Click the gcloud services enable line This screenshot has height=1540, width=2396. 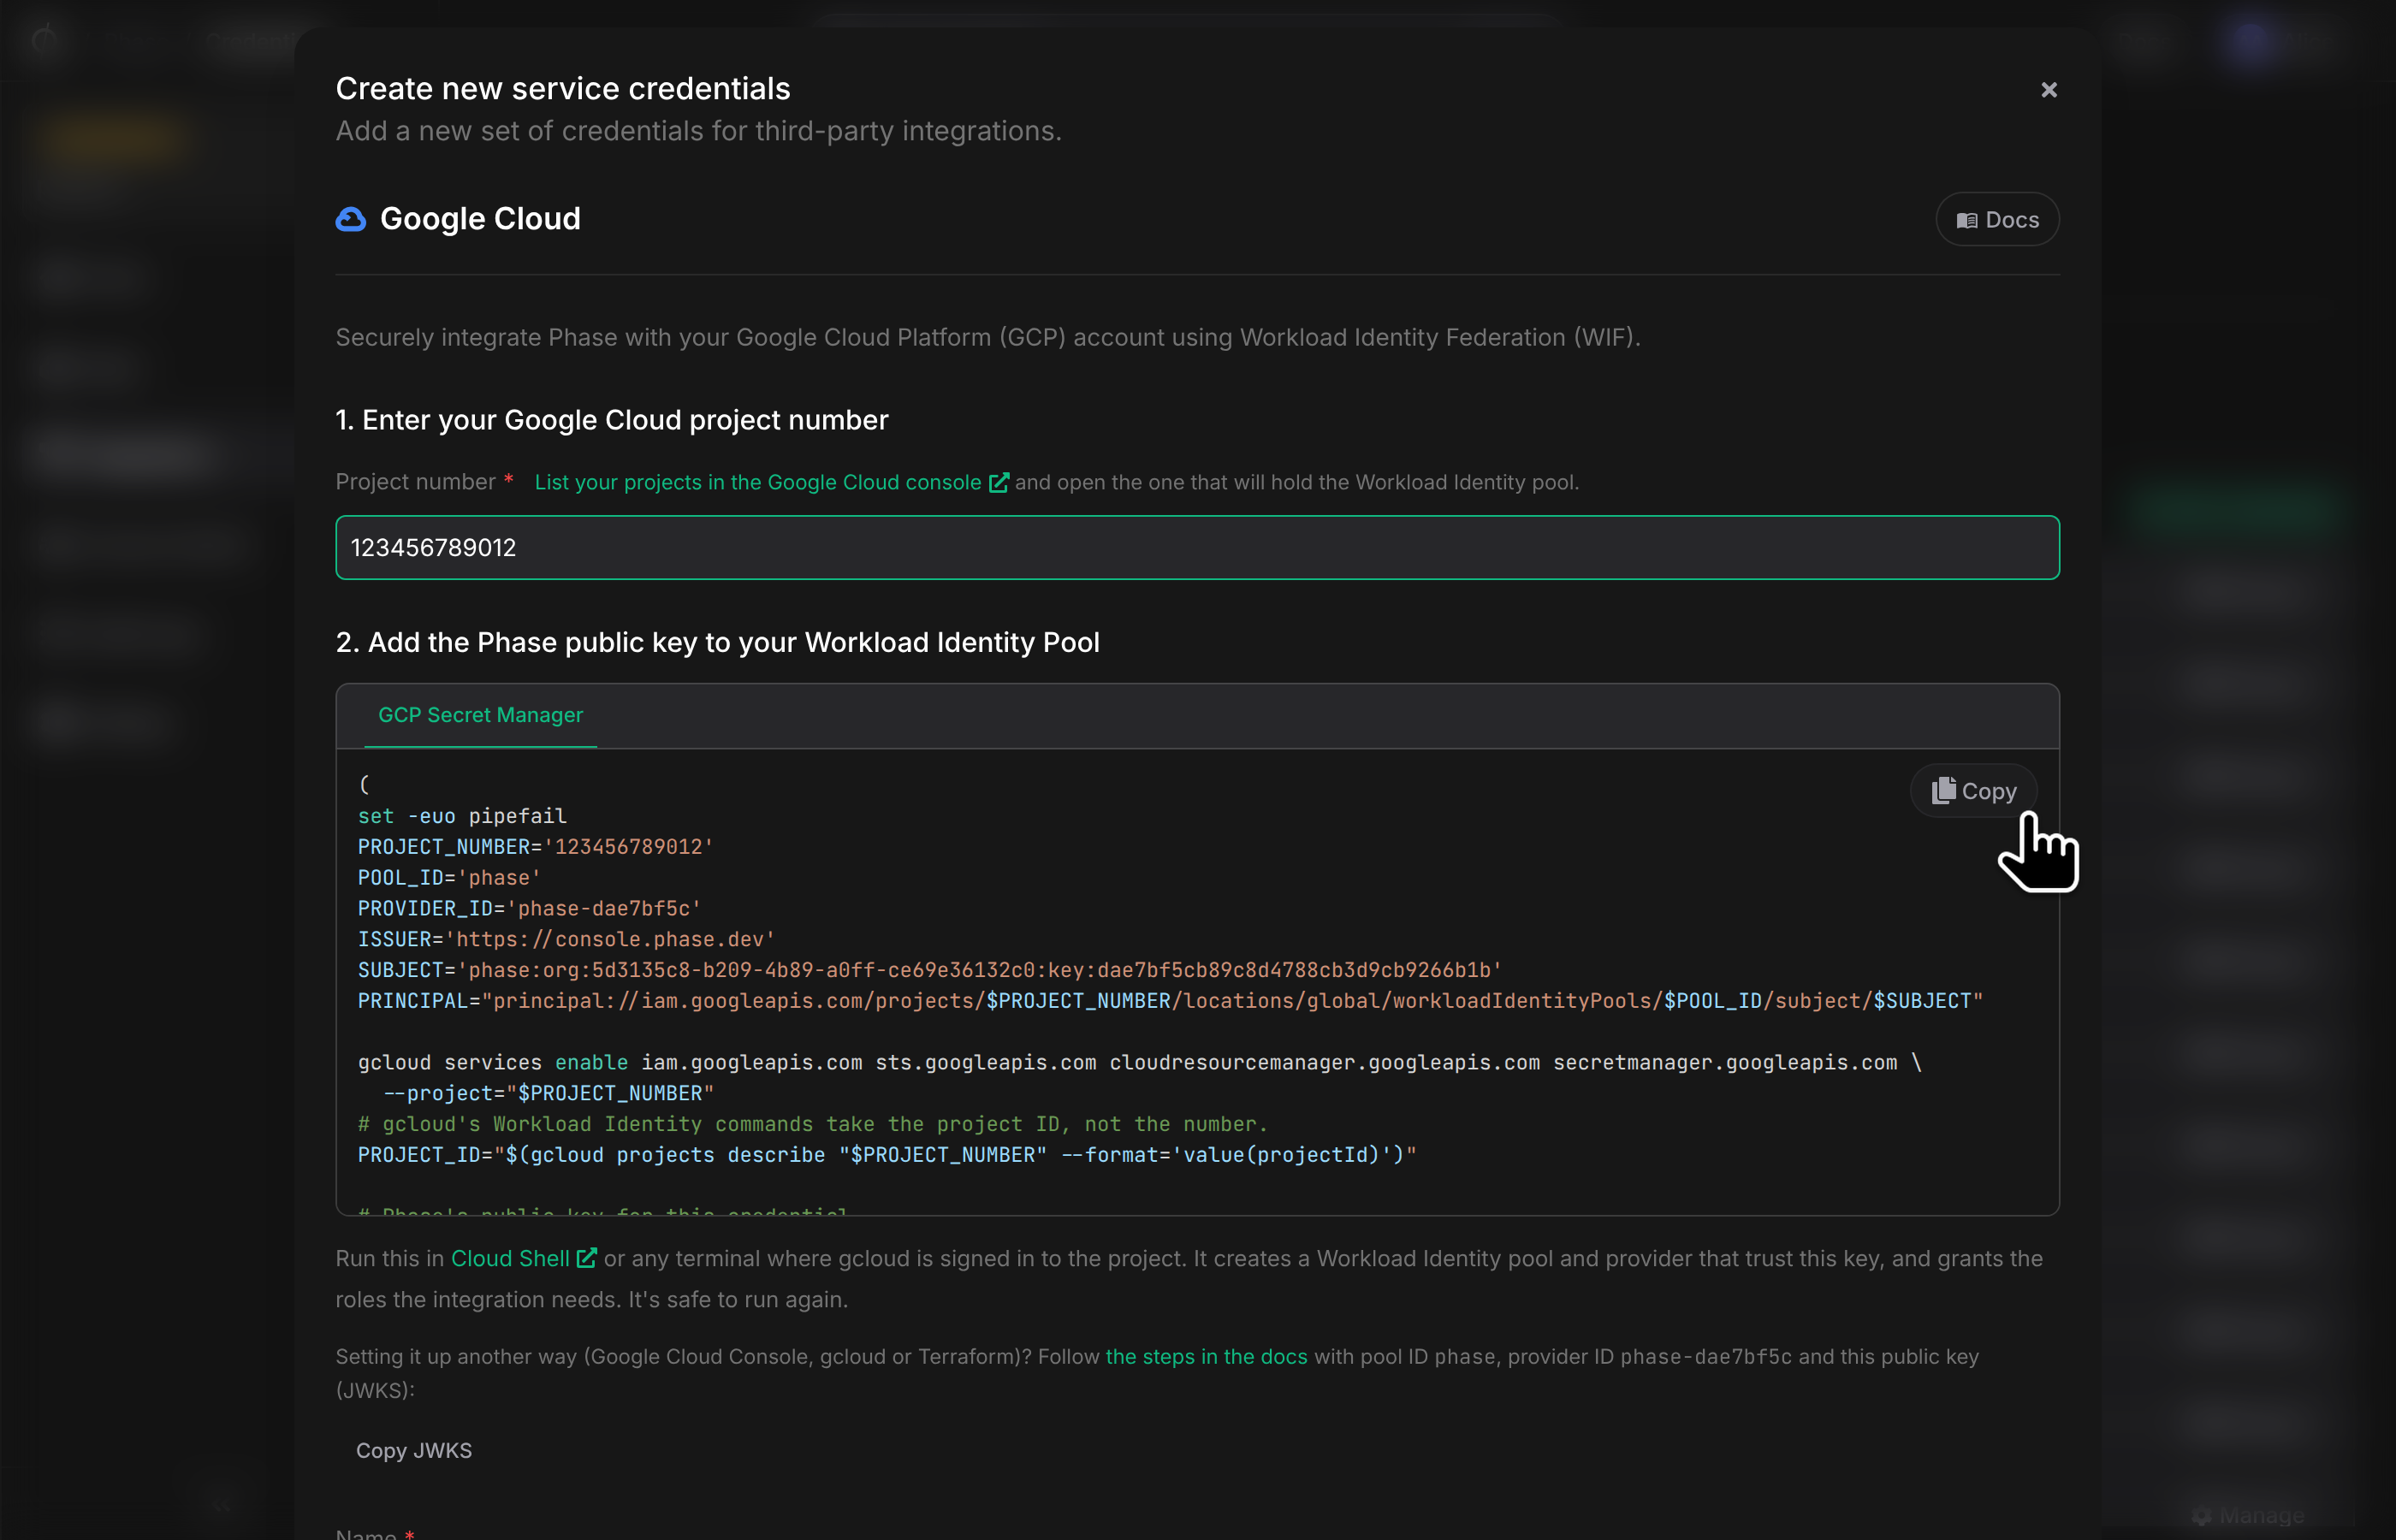tap(1140, 1062)
